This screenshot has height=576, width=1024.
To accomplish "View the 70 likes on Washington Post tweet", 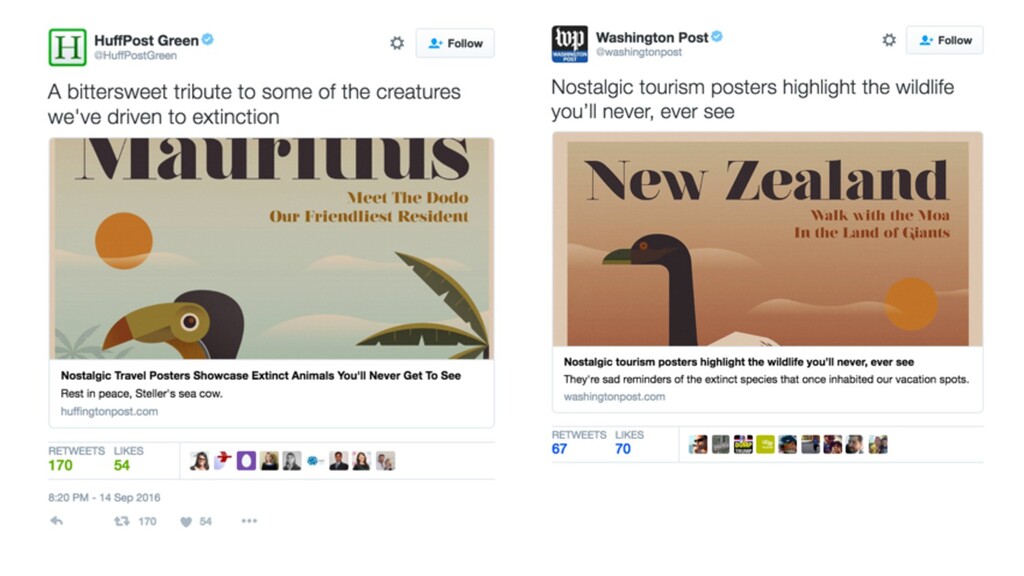I will pyautogui.click(x=622, y=449).
